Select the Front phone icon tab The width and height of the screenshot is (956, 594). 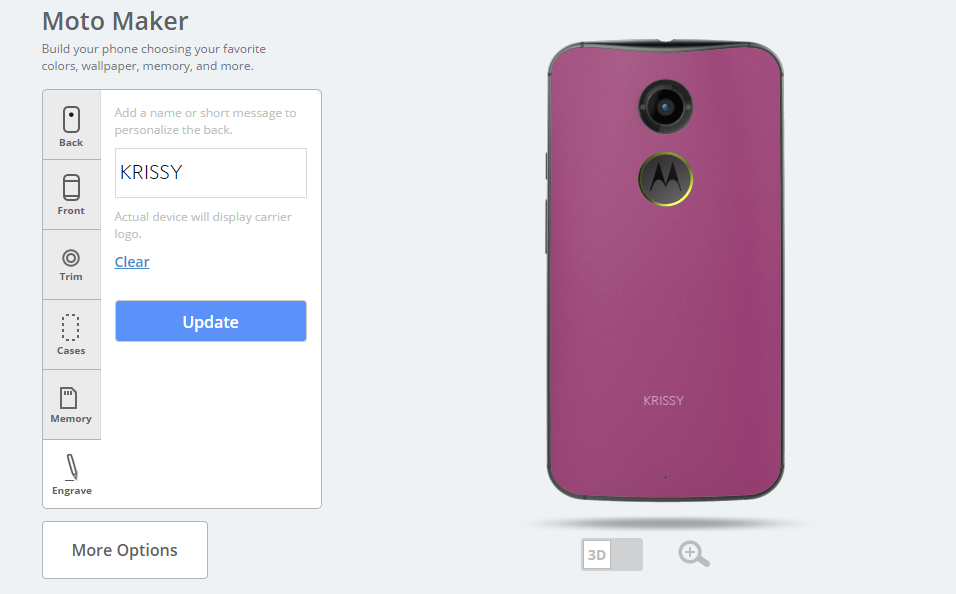click(71, 195)
